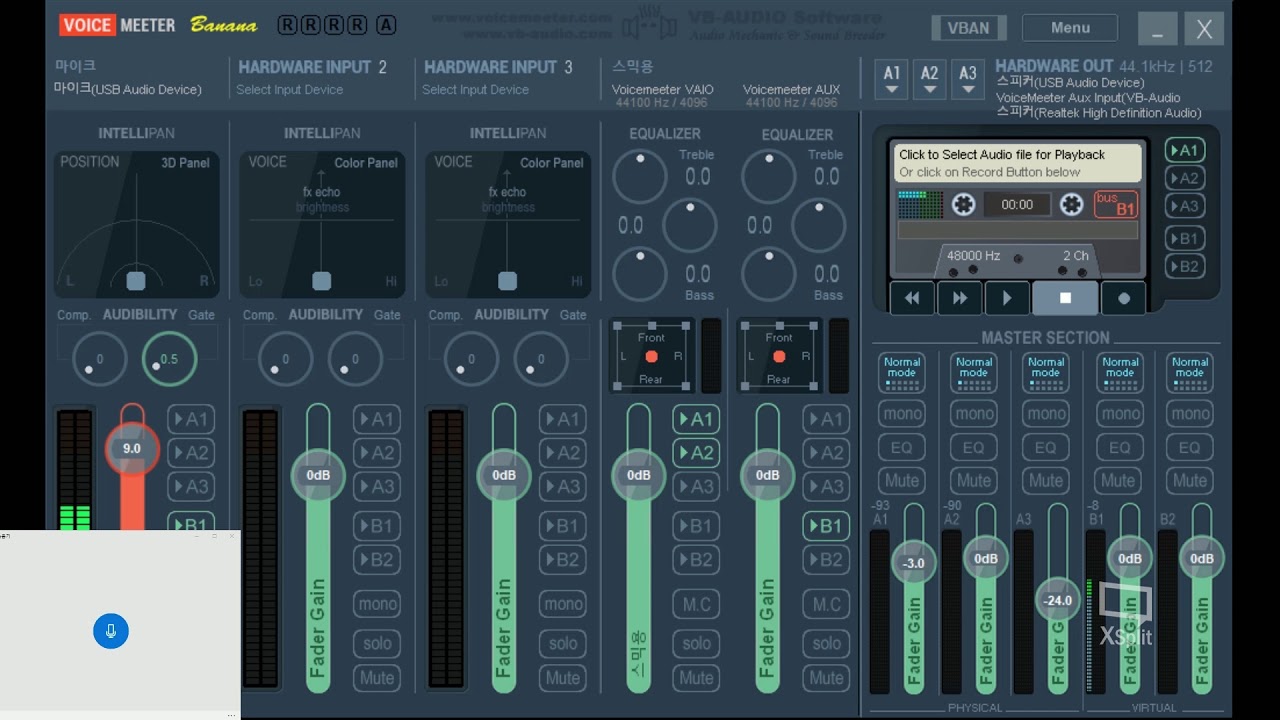Open the 마이크 USB Audio Device input selector
Image resolution: width=1280 pixels, height=720 pixels.
[127, 89]
